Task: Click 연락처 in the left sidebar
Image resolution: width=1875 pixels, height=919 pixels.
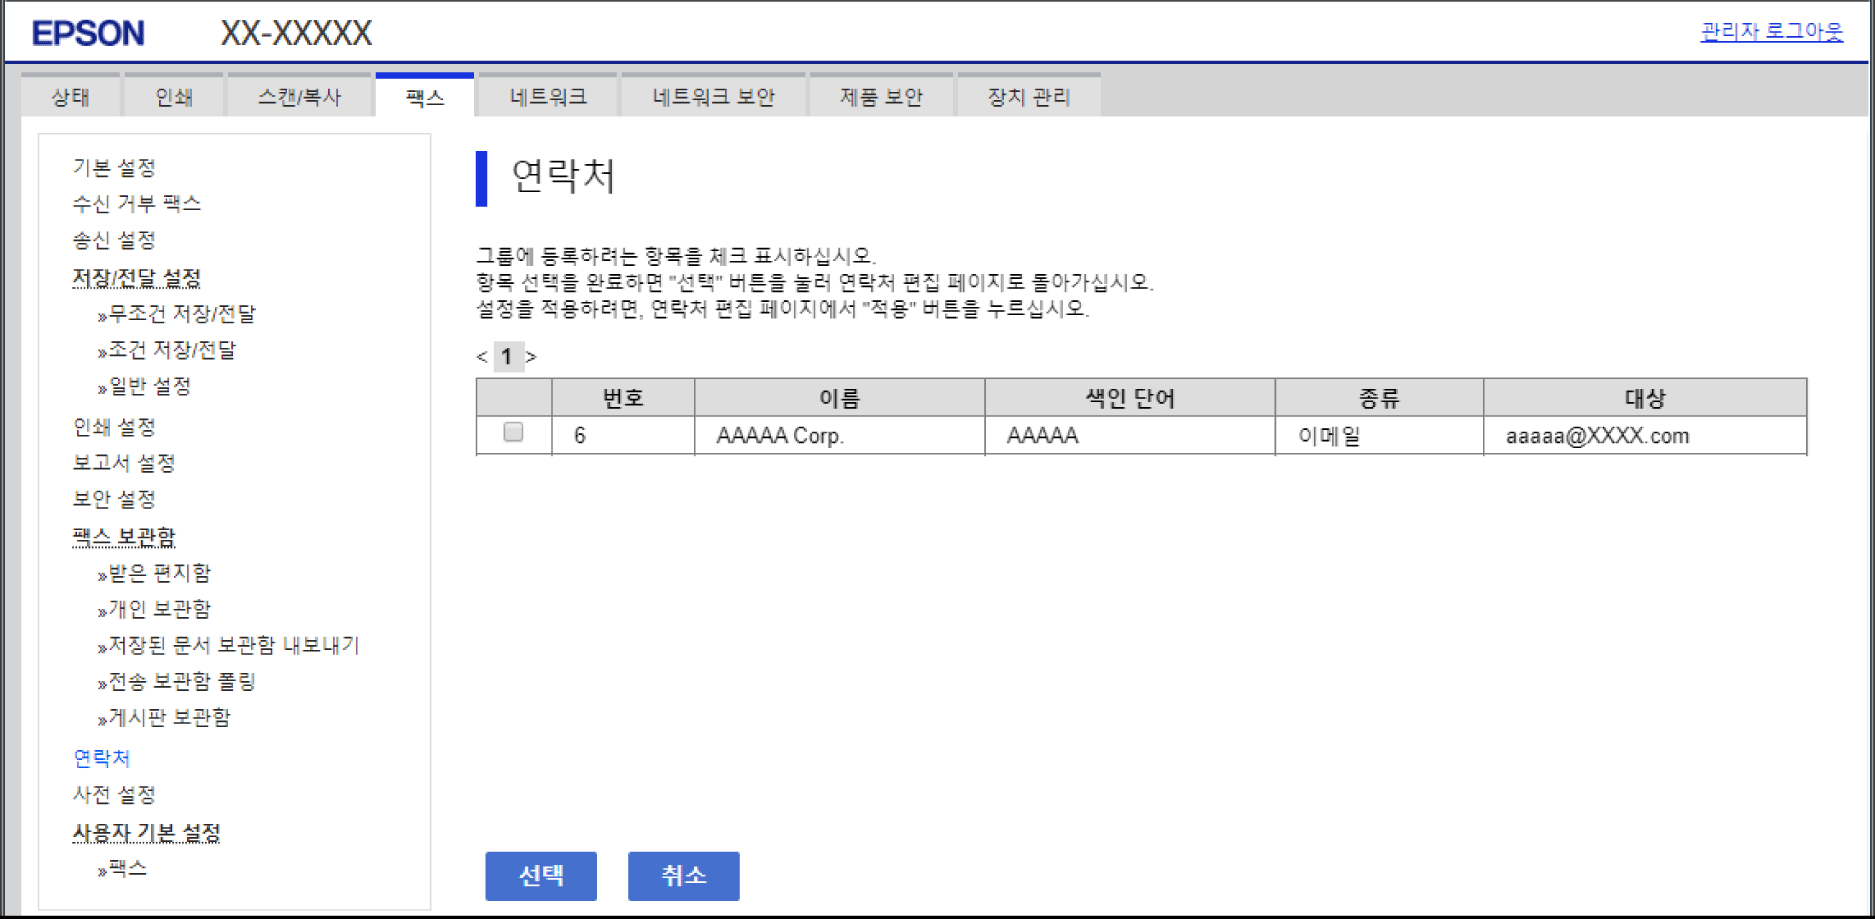Action: tap(102, 758)
